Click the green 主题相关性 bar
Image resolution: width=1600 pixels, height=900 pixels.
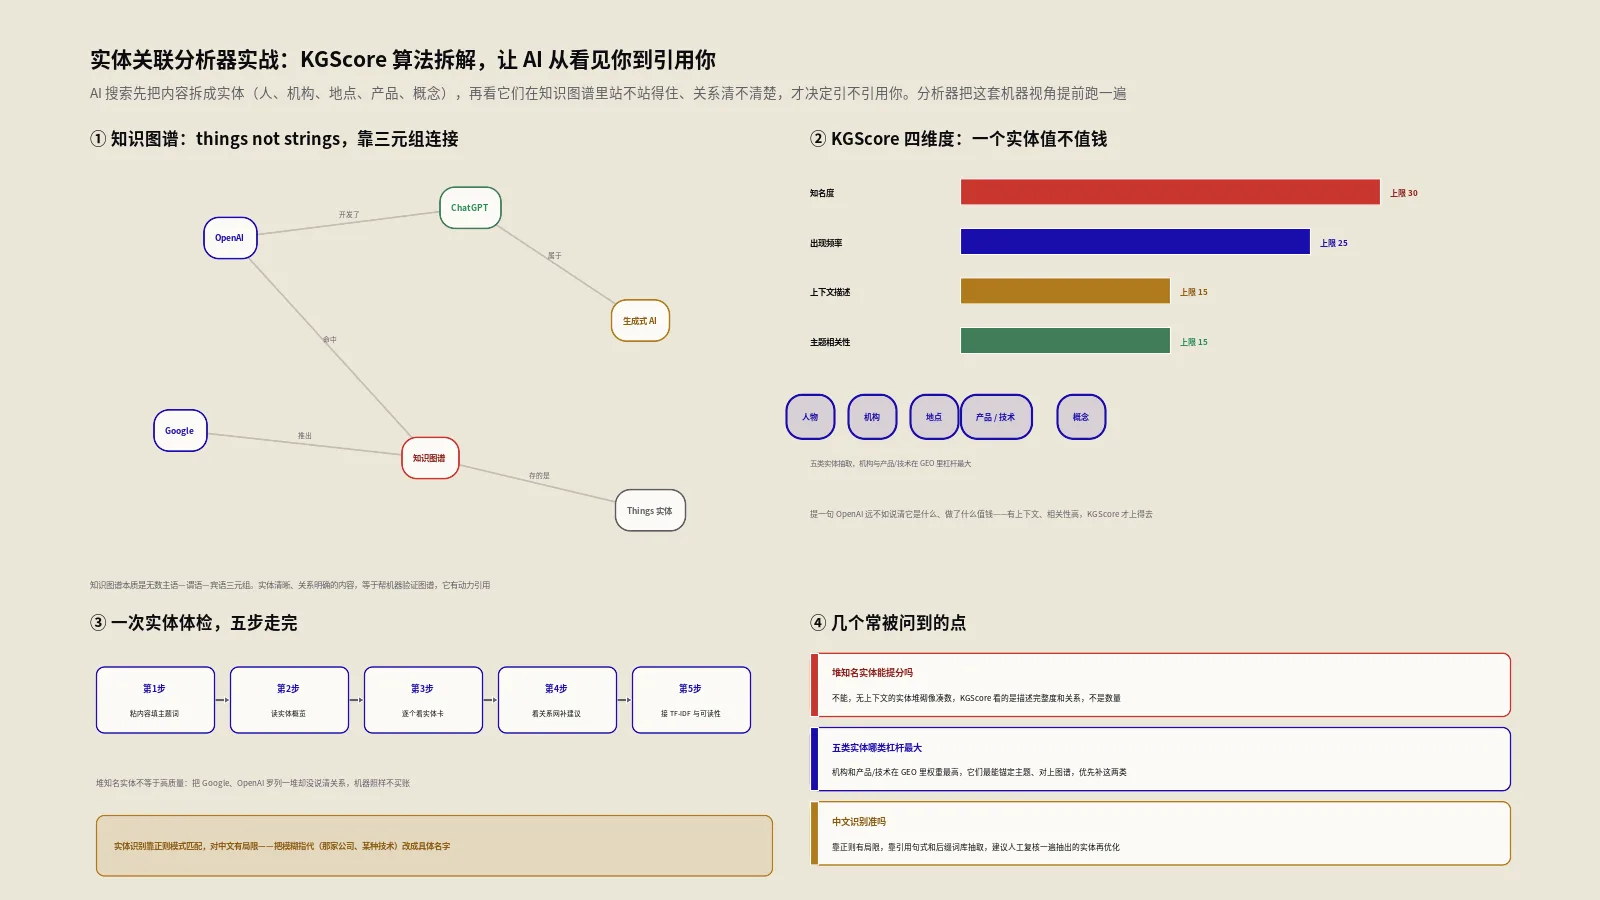(x=1065, y=341)
